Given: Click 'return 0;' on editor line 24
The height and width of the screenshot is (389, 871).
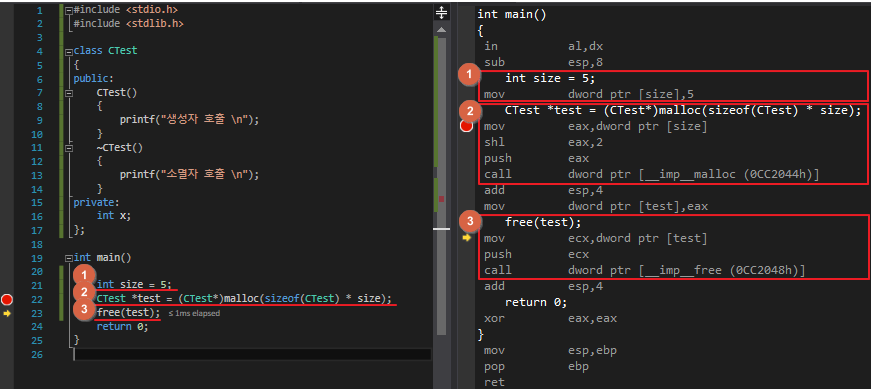Looking at the screenshot, I should click(123, 326).
